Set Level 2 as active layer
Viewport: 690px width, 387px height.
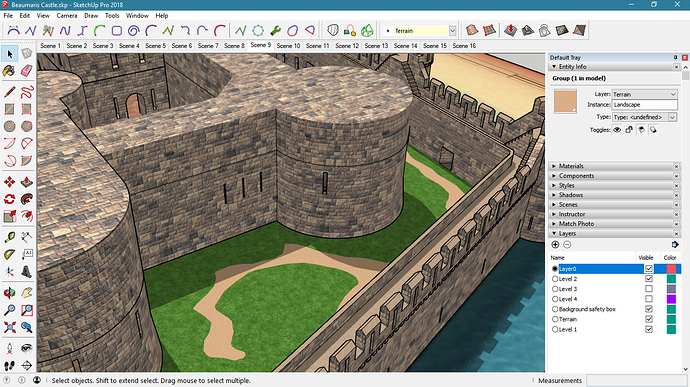point(555,279)
